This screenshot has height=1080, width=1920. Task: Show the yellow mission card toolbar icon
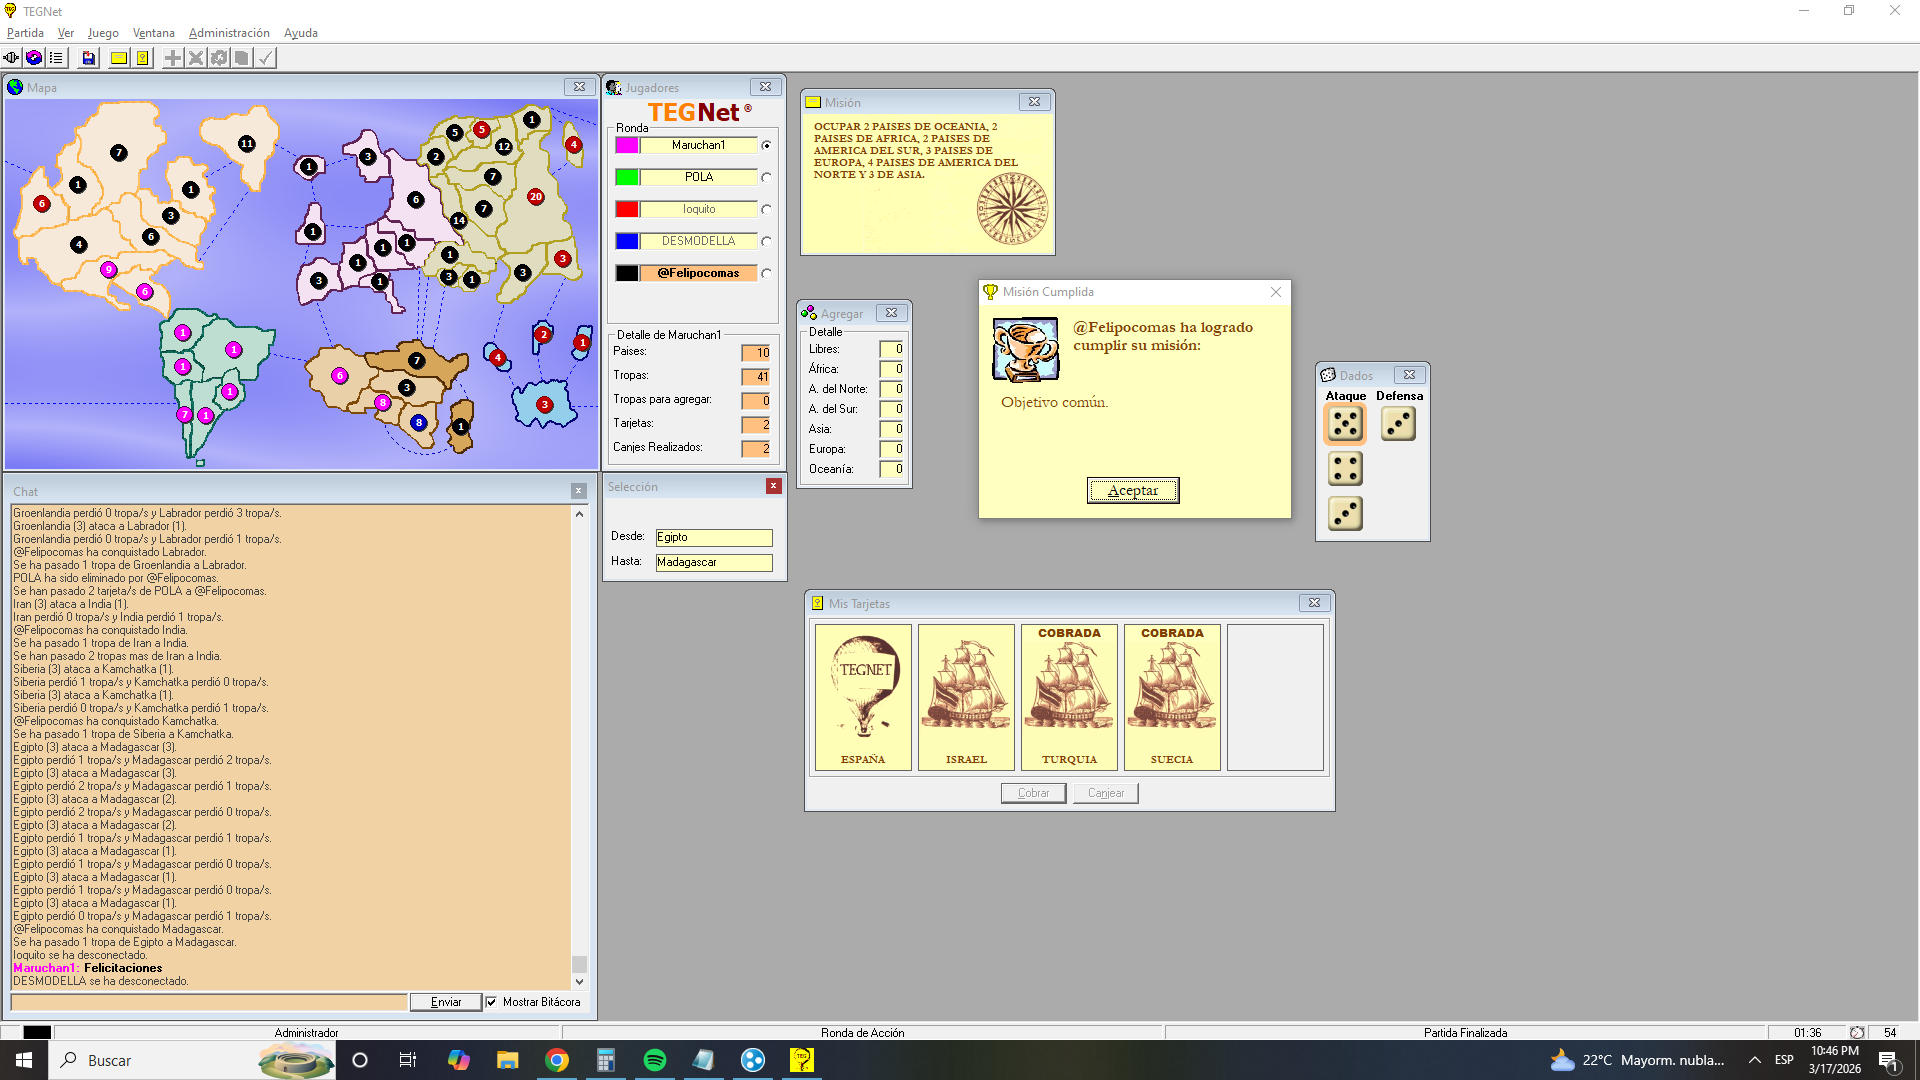click(119, 58)
